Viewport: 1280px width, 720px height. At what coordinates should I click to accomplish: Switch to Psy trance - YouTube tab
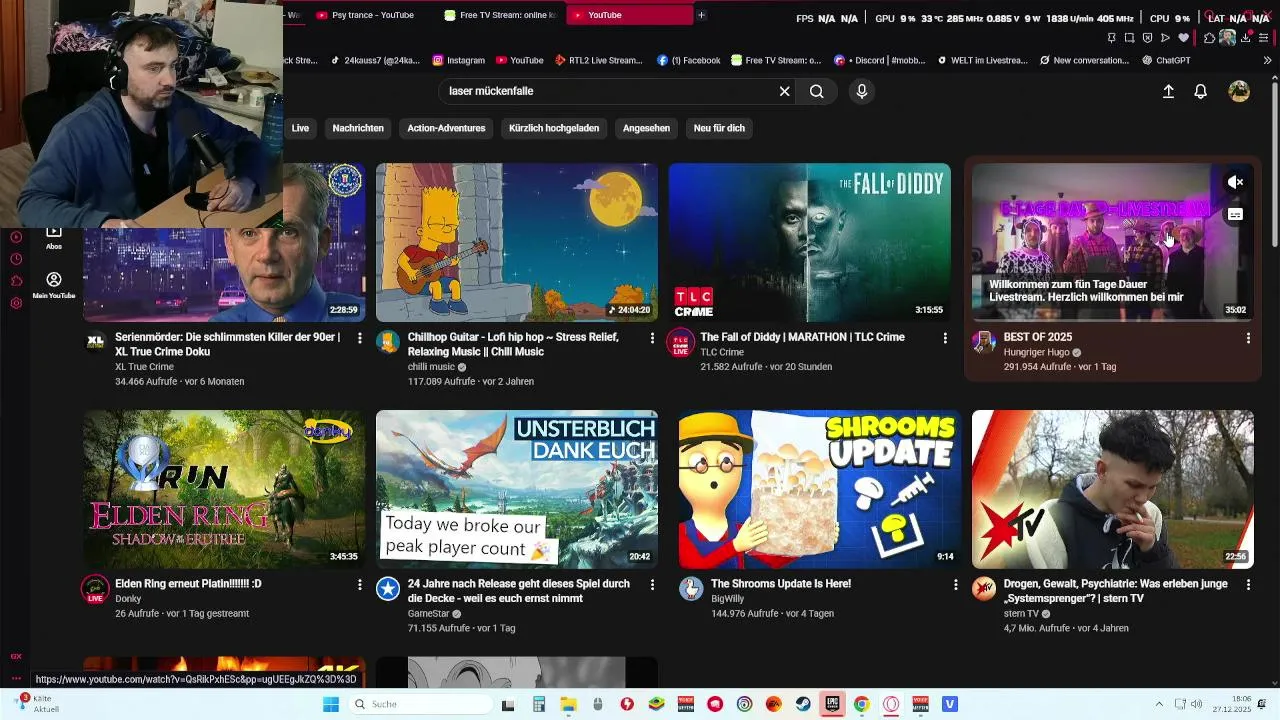(x=365, y=15)
